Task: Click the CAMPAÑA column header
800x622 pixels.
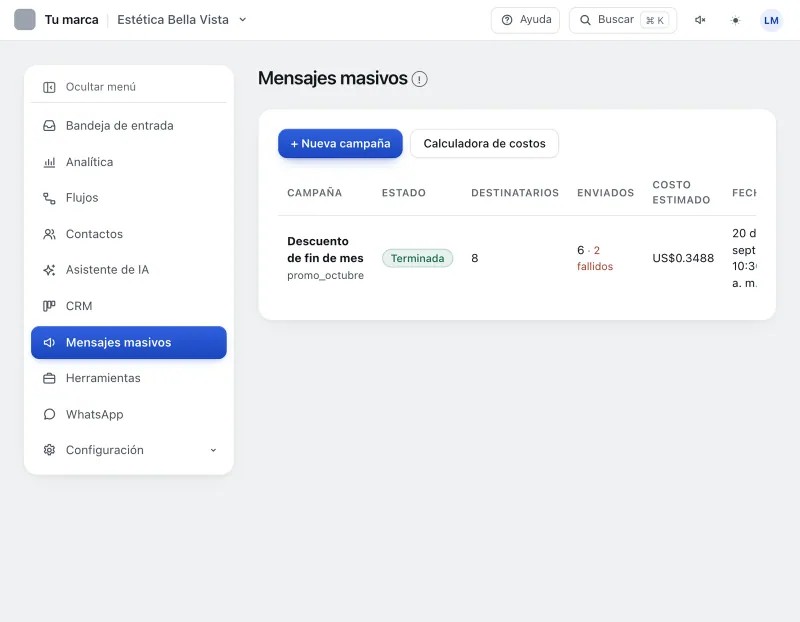Action: point(314,193)
